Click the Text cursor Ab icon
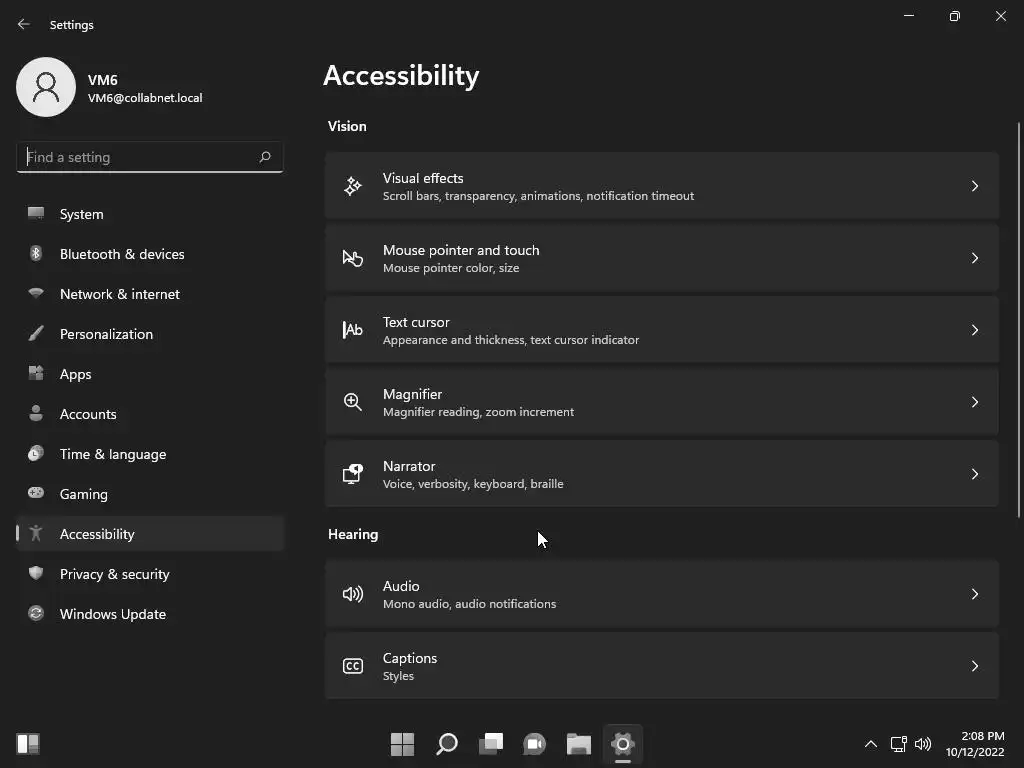Screen dimensions: 1024x768 coord(353,330)
